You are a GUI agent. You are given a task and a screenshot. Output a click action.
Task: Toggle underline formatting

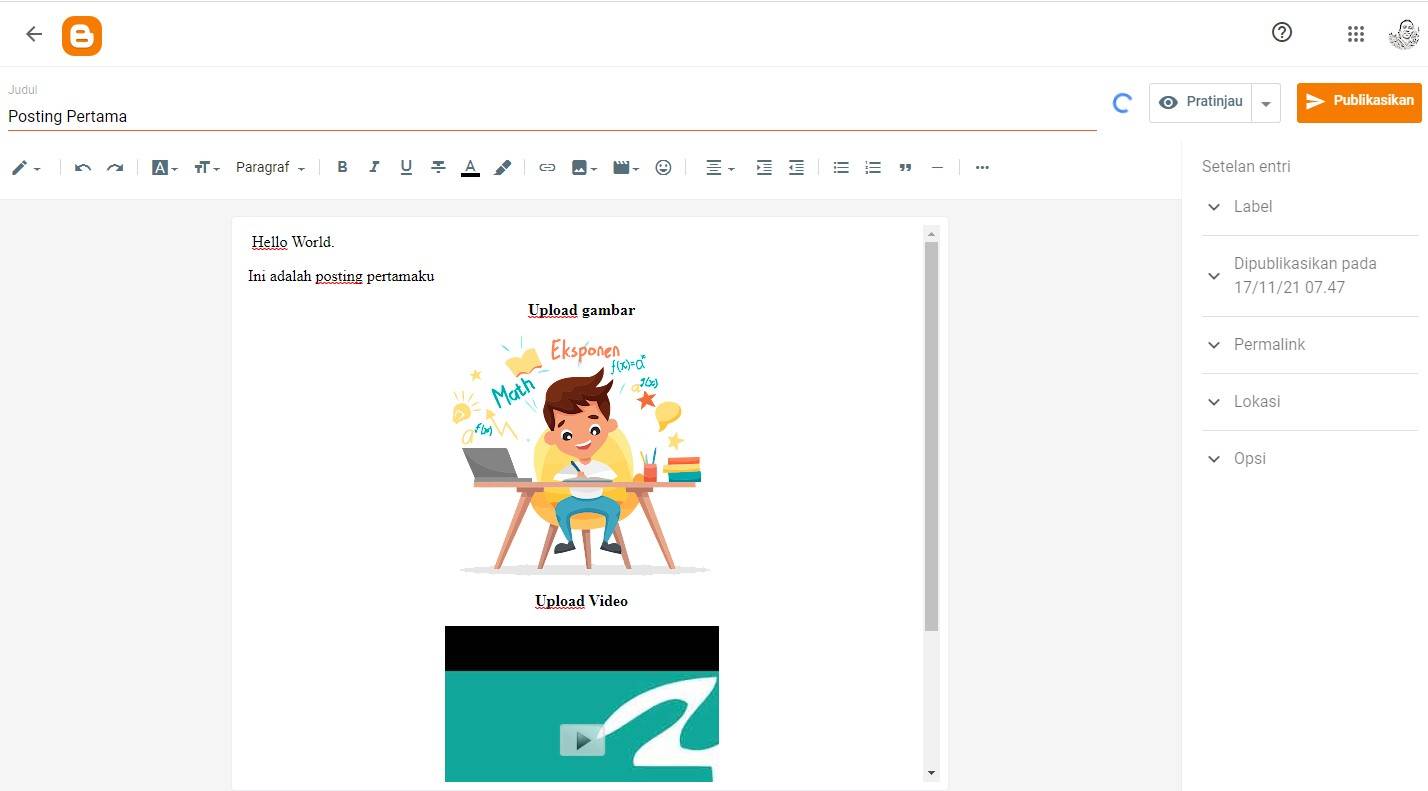[406, 168]
